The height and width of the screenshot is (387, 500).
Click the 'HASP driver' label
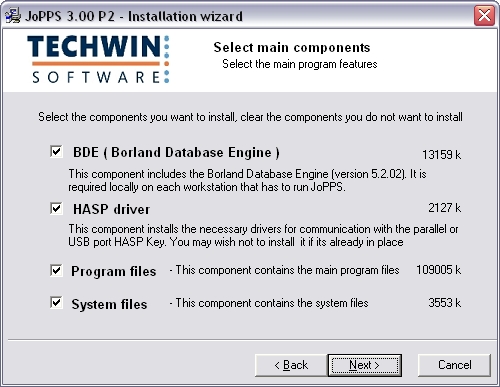tap(111, 209)
